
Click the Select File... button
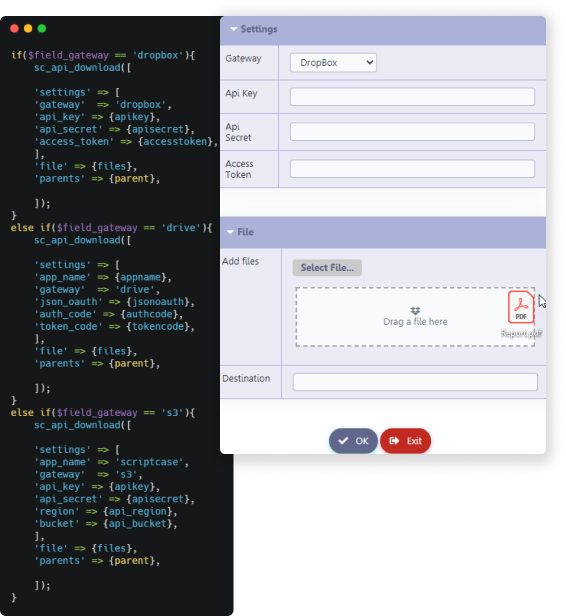pyautogui.click(x=327, y=268)
